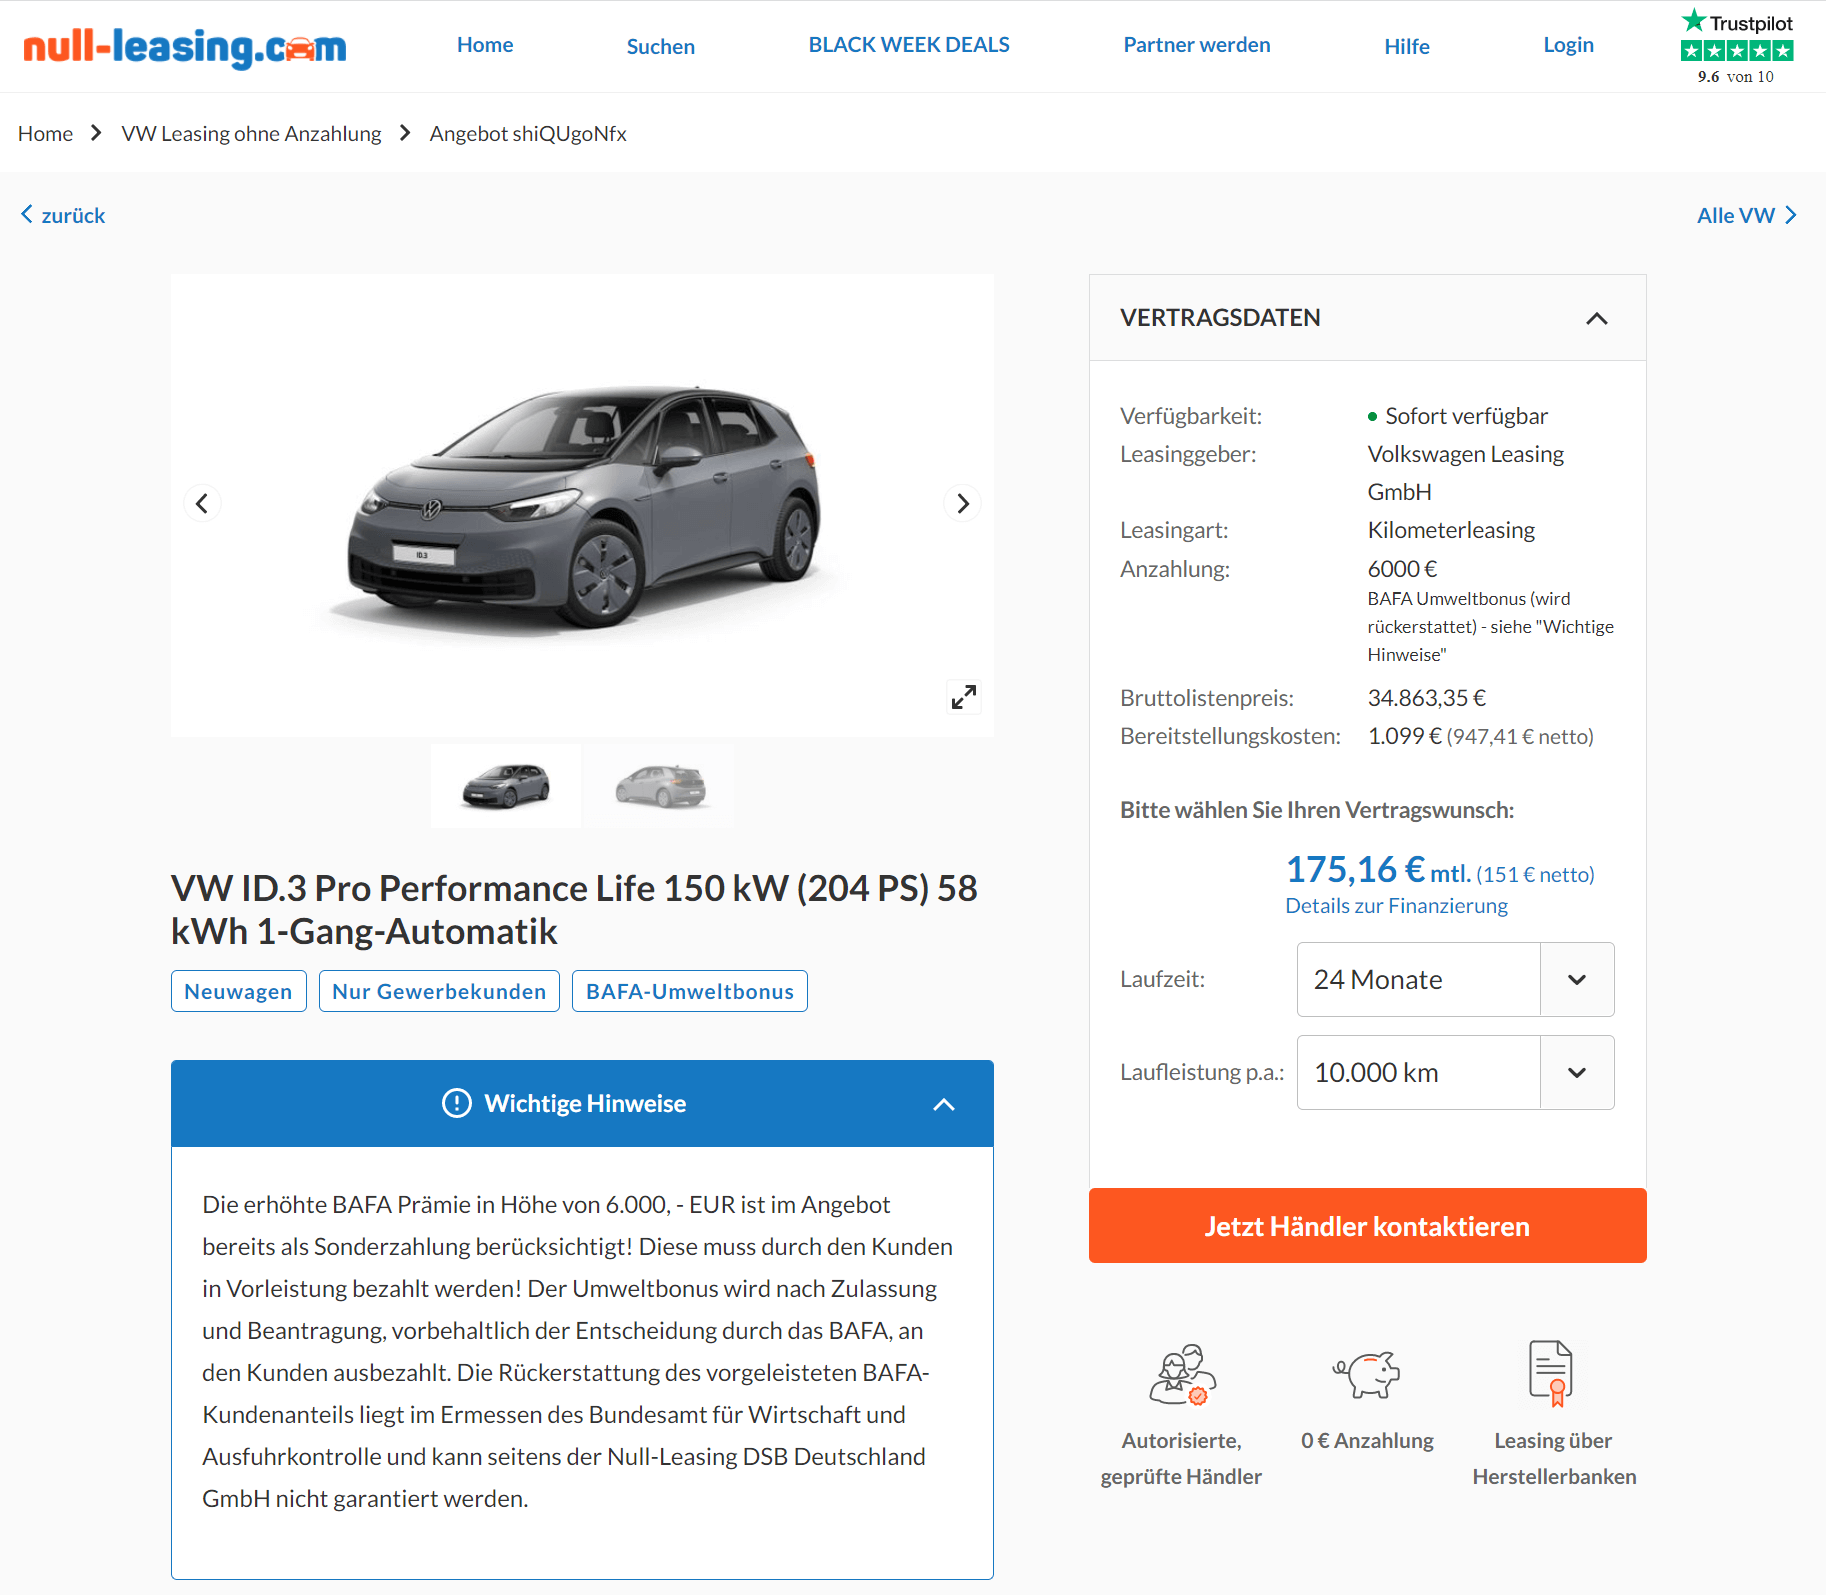1826x1595 pixels.
Task: Go back using the zurück link
Action: point(63,215)
